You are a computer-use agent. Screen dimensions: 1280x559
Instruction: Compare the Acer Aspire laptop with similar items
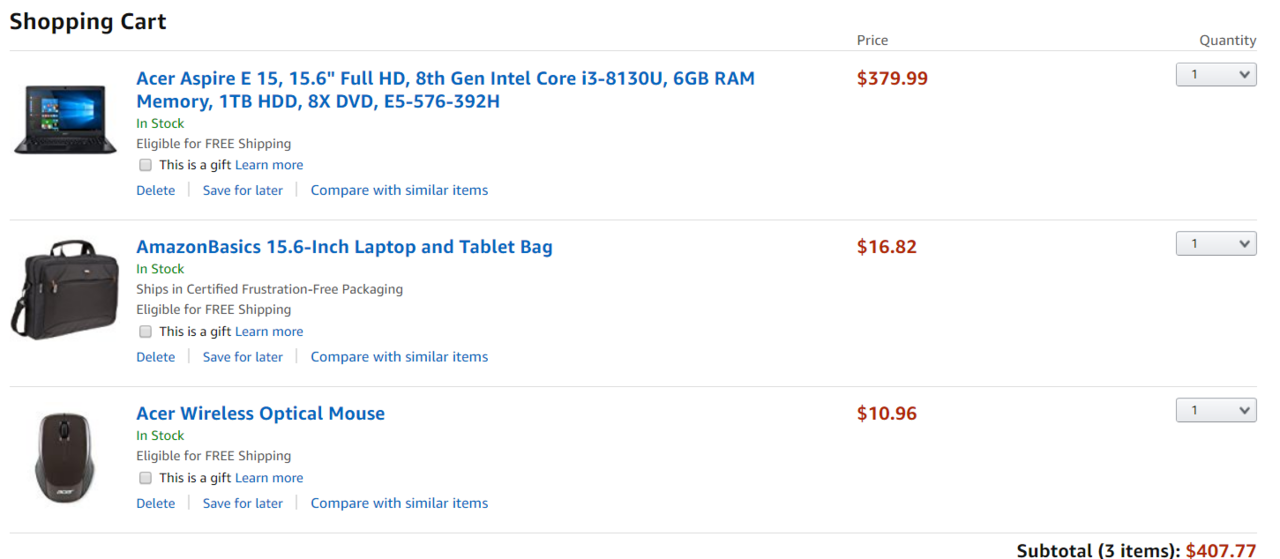pos(399,190)
